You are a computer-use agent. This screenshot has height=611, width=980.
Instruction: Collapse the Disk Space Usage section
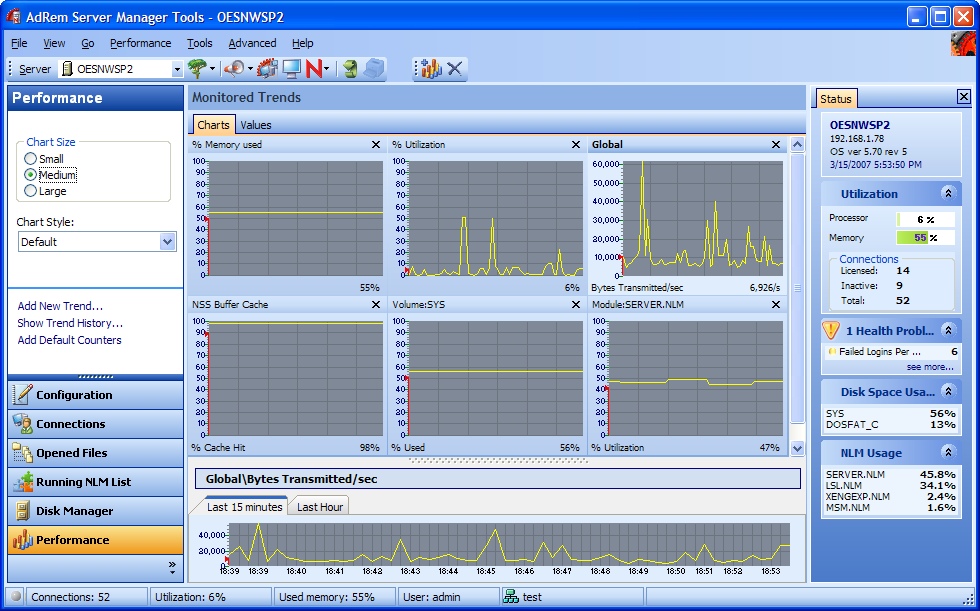tap(948, 391)
